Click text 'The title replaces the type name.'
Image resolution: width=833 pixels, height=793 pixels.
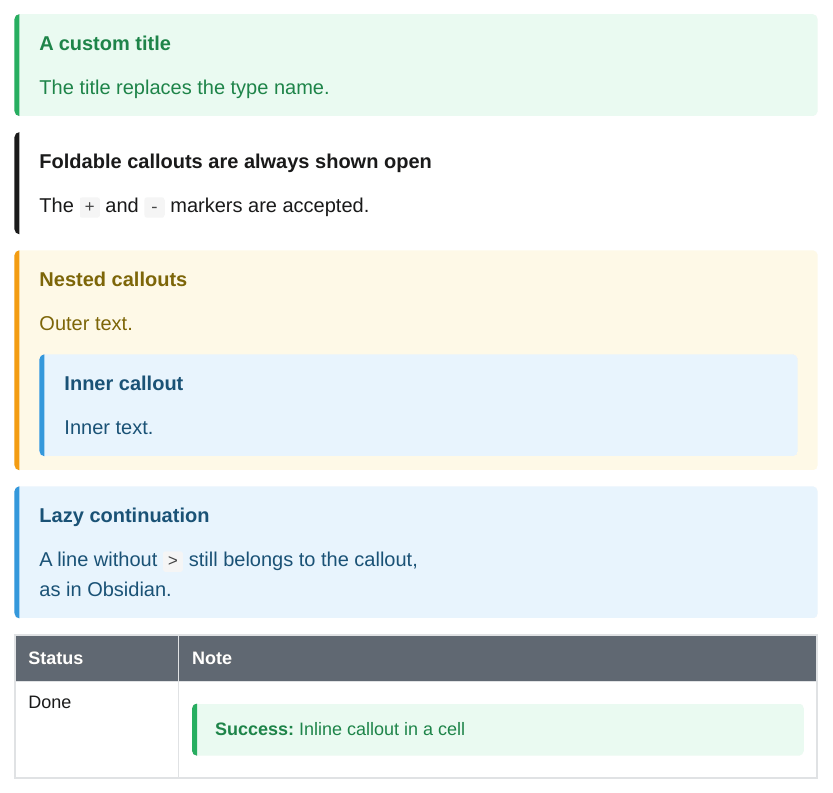point(184,88)
